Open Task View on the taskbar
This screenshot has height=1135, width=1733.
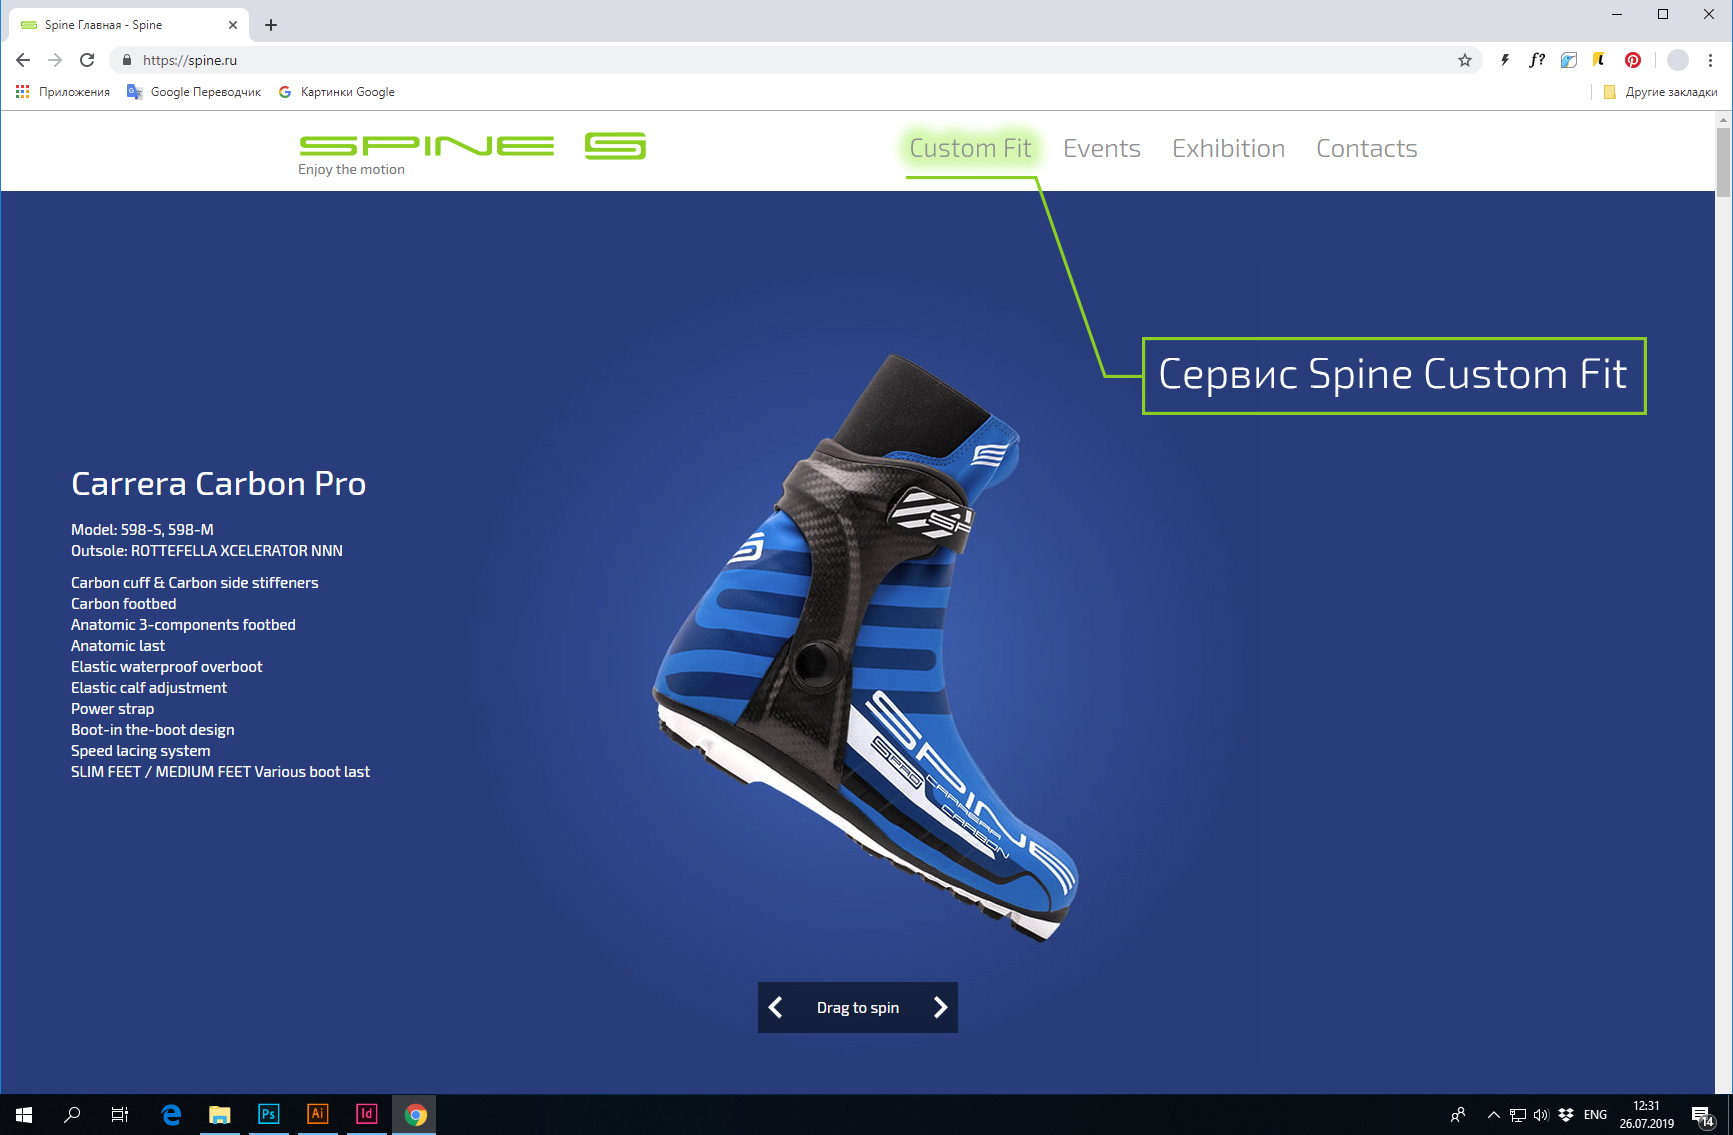120,1114
